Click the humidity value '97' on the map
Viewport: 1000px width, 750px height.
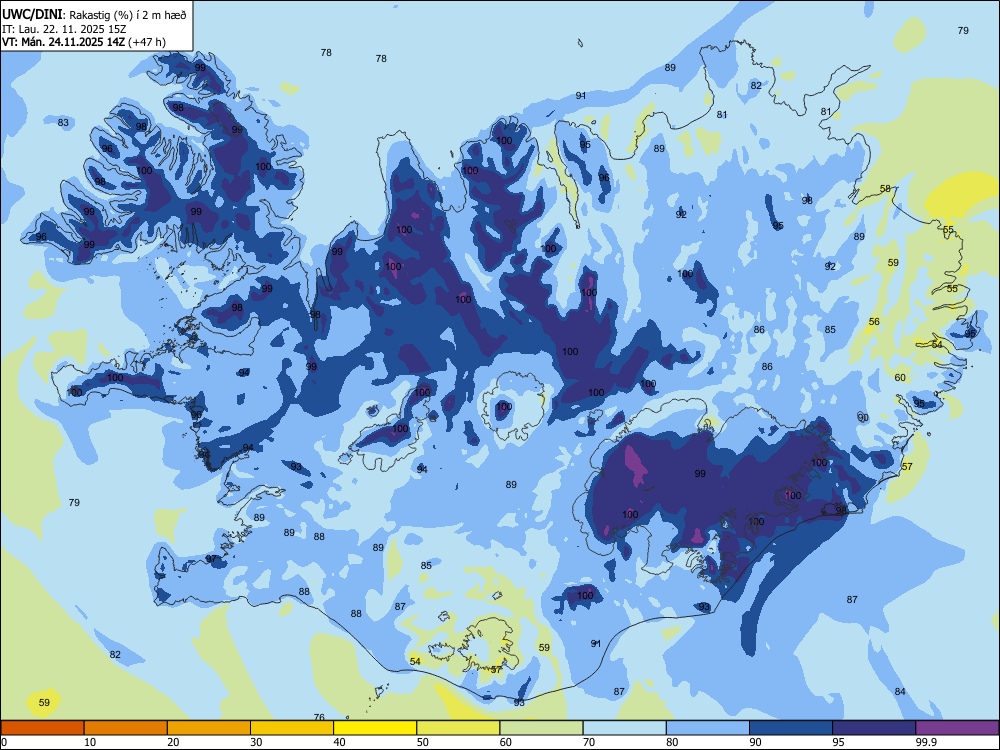[211, 559]
